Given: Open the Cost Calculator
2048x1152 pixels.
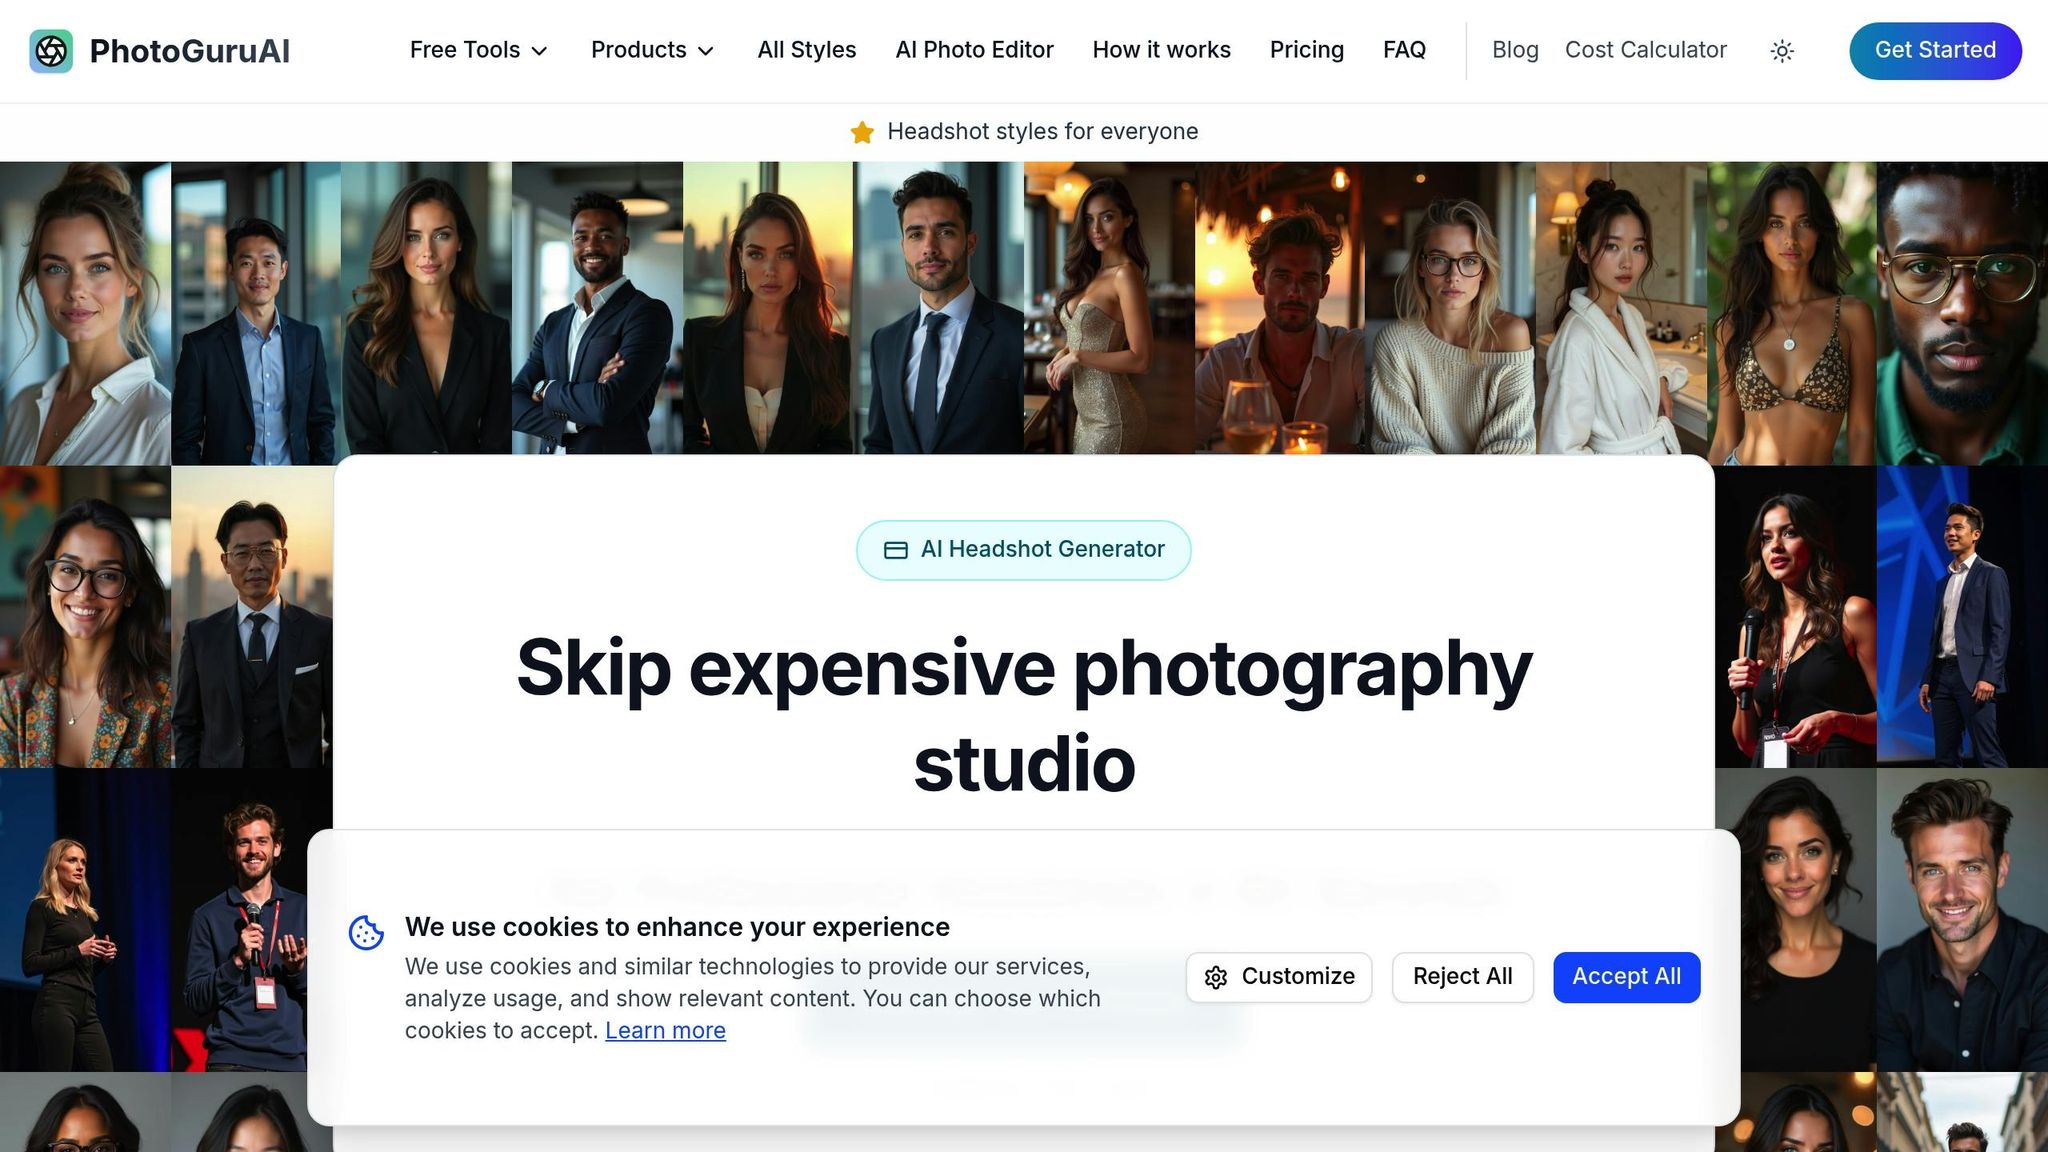Looking at the screenshot, I should [1645, 50].
